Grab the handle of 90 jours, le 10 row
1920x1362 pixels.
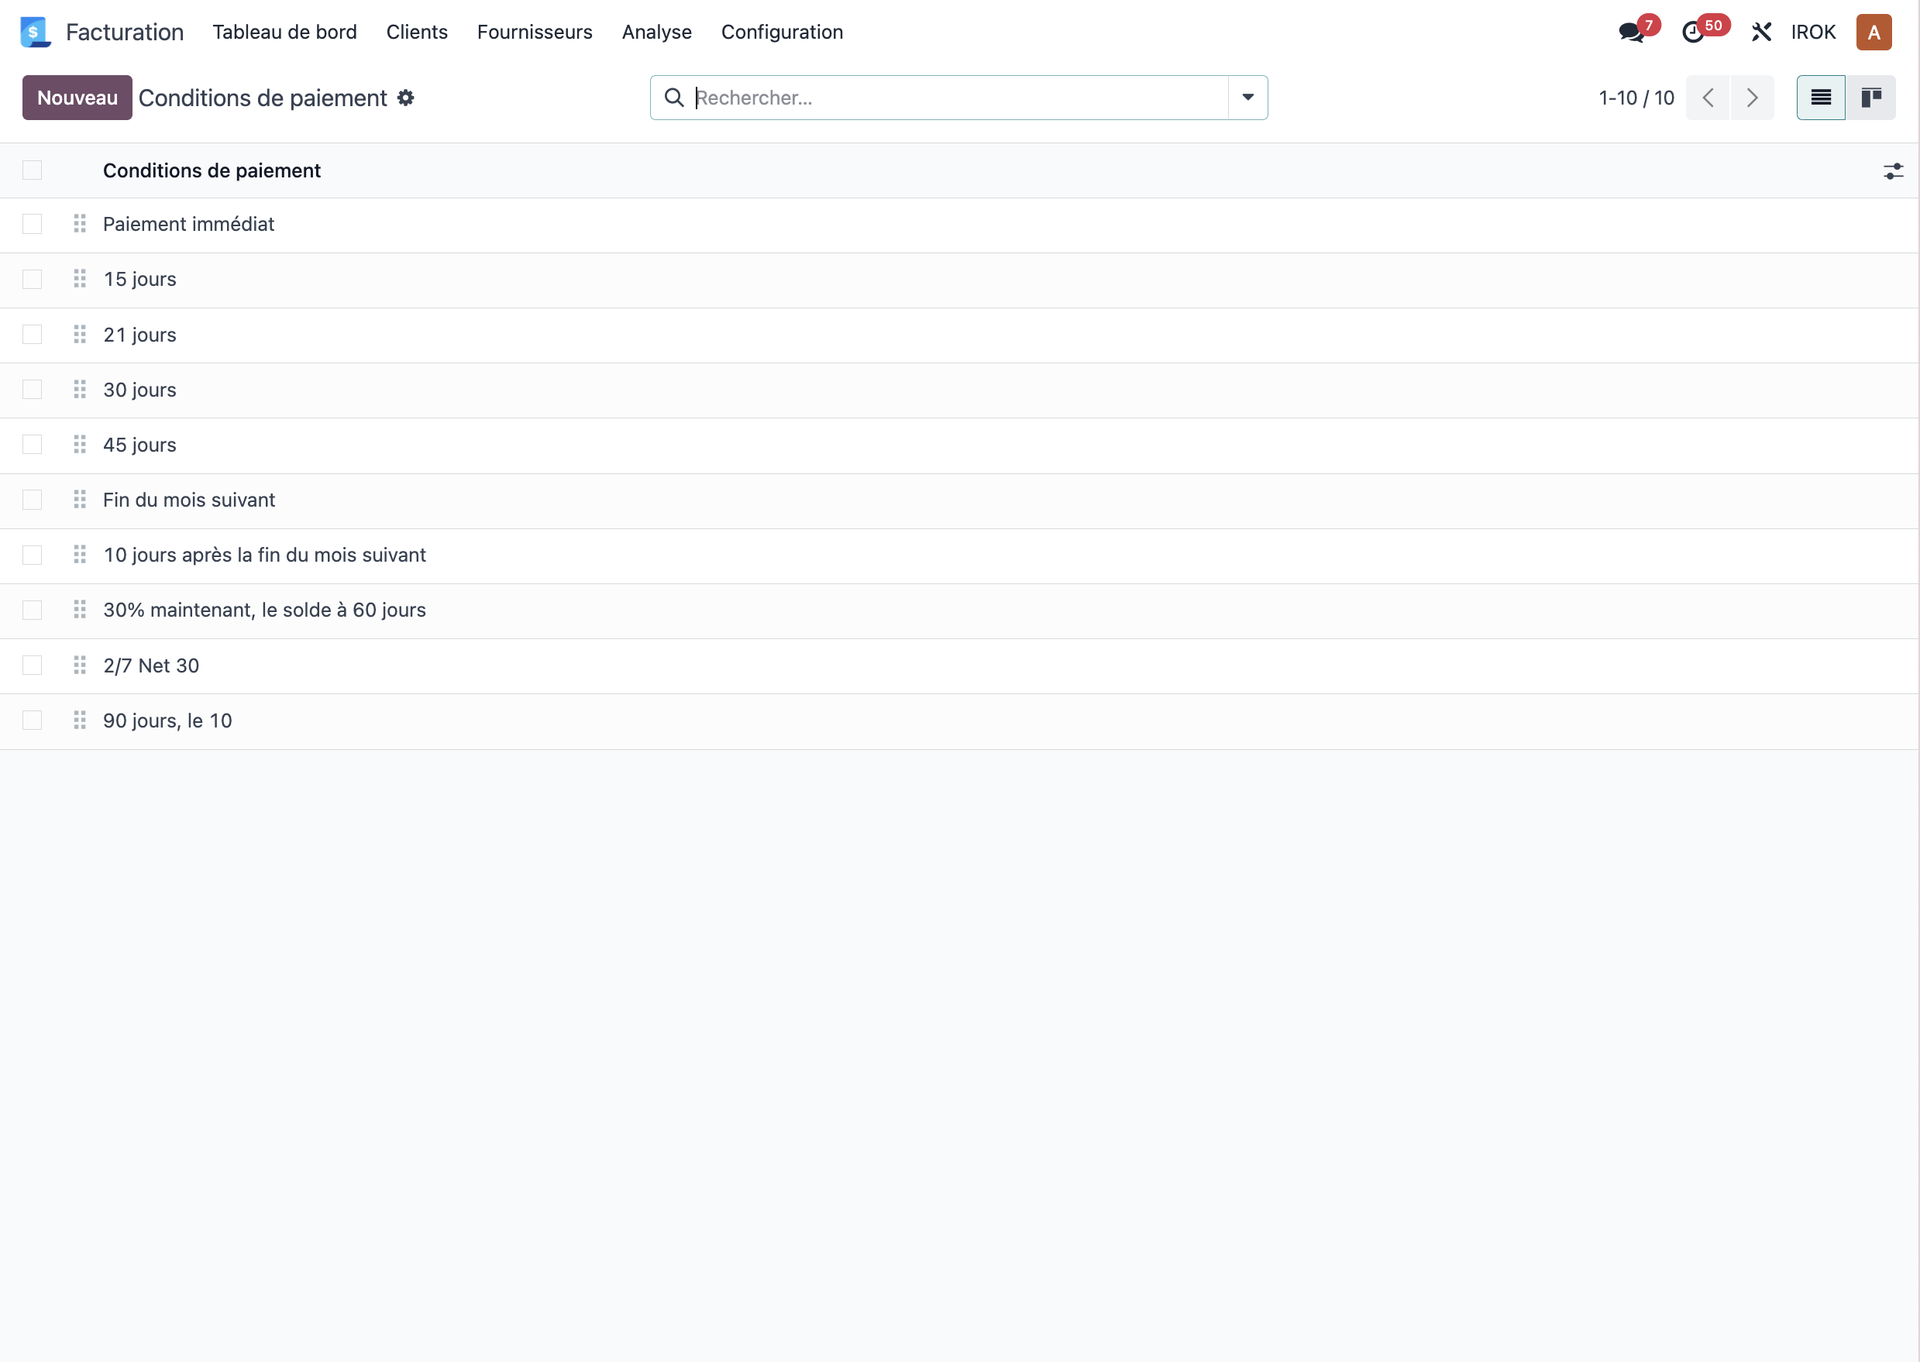coord(80,720)
